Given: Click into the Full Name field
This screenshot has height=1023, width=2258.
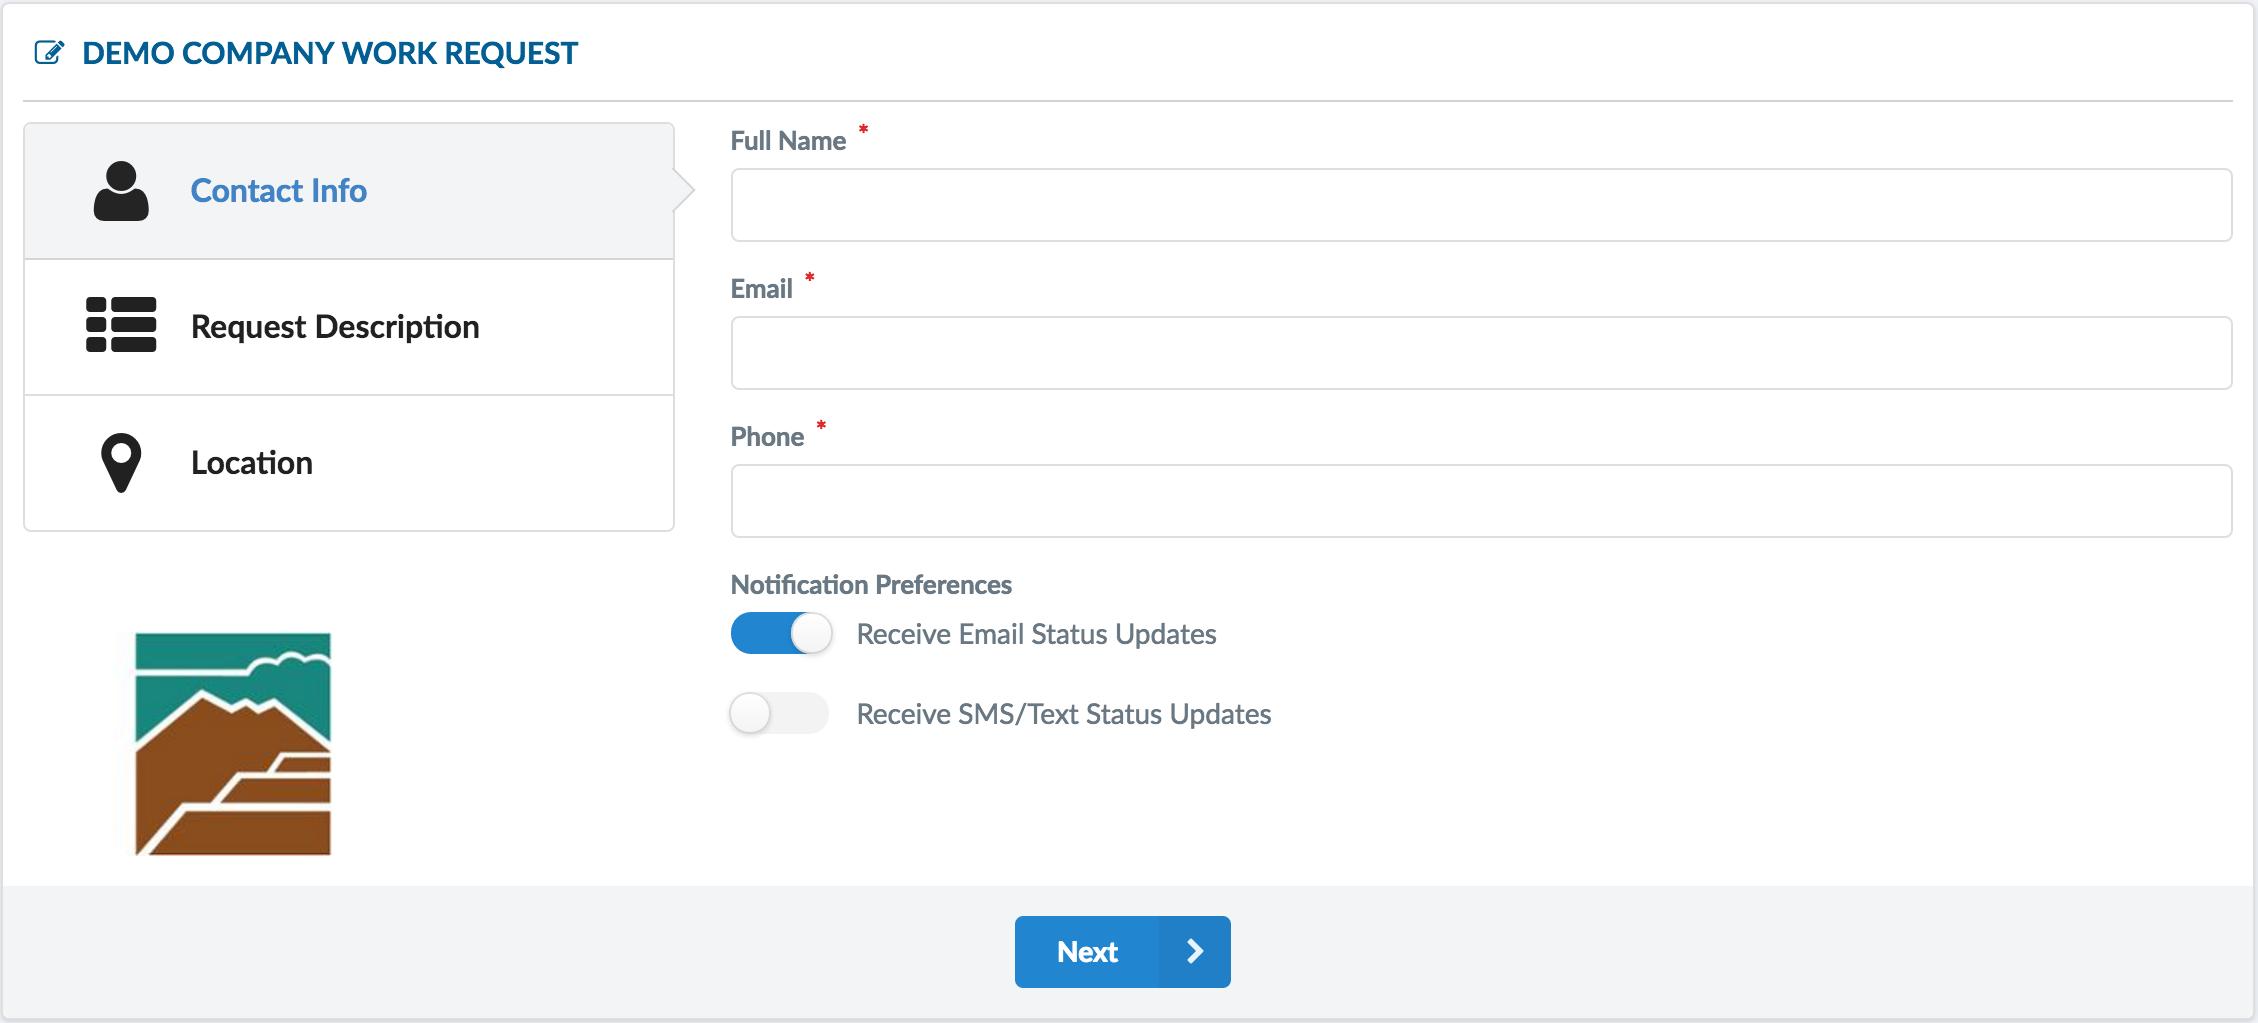Looking at the screenshot, I should 1481,205.
